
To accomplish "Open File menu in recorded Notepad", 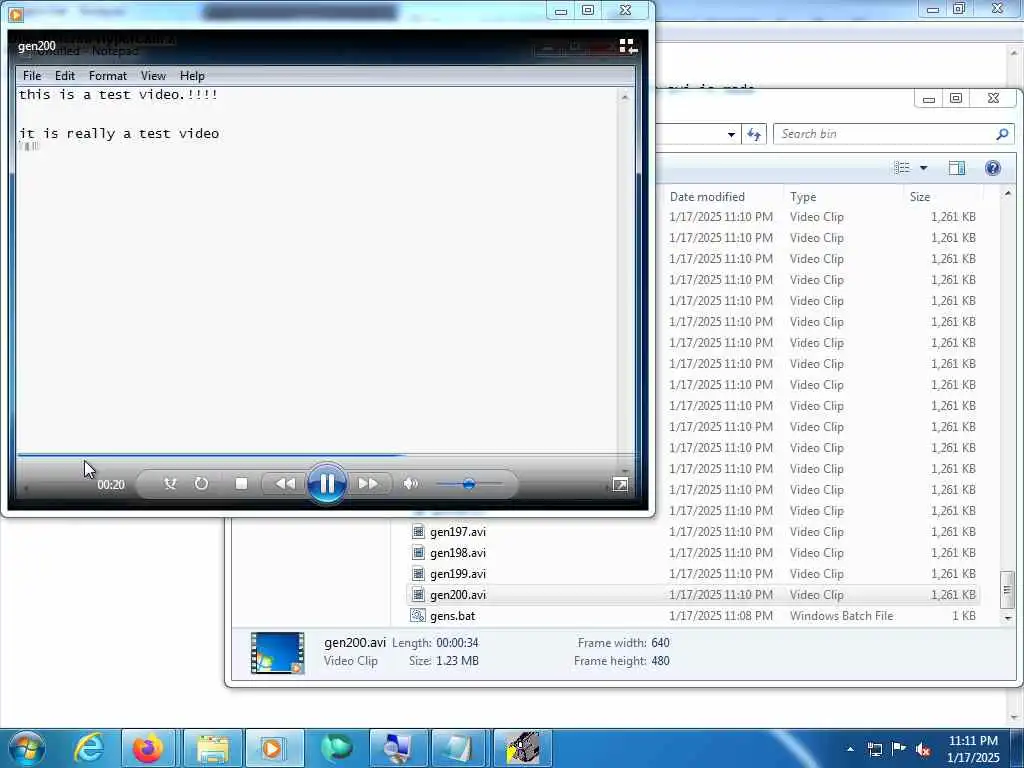I will click(31, 76).
